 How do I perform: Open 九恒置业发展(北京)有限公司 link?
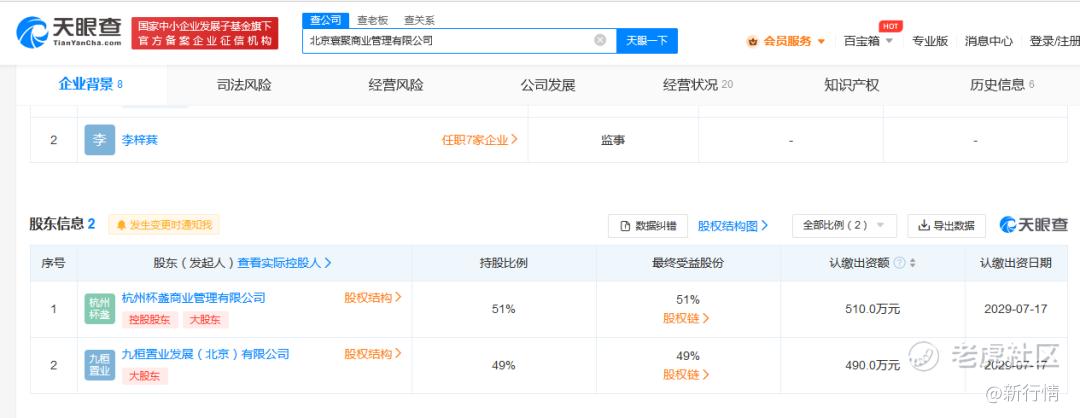(x=205, y=355)
